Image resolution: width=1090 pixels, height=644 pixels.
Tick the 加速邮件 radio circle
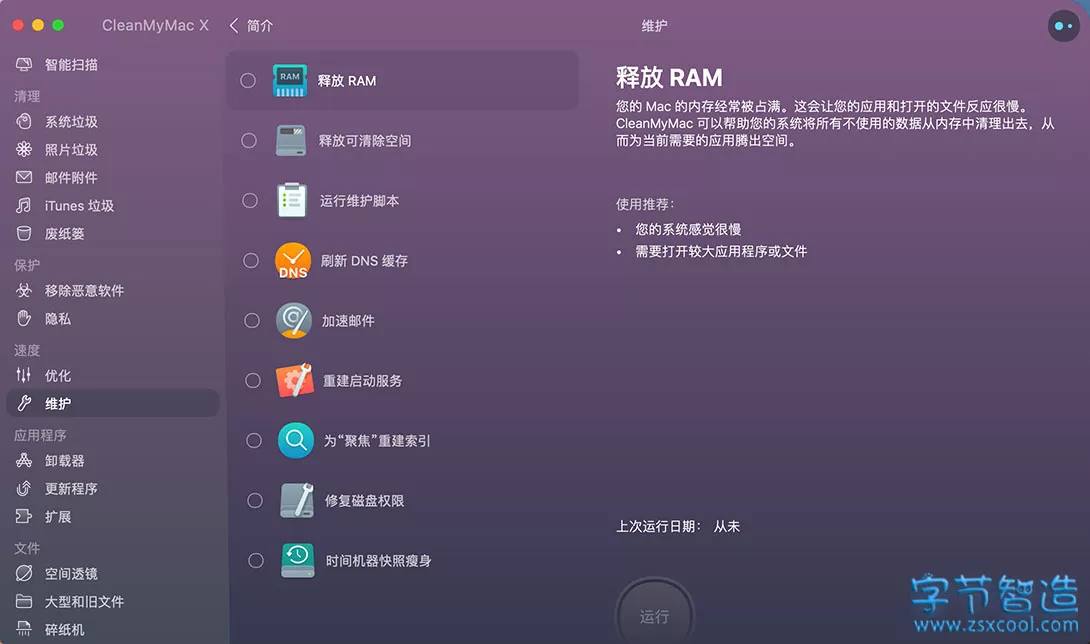[252, 321]
